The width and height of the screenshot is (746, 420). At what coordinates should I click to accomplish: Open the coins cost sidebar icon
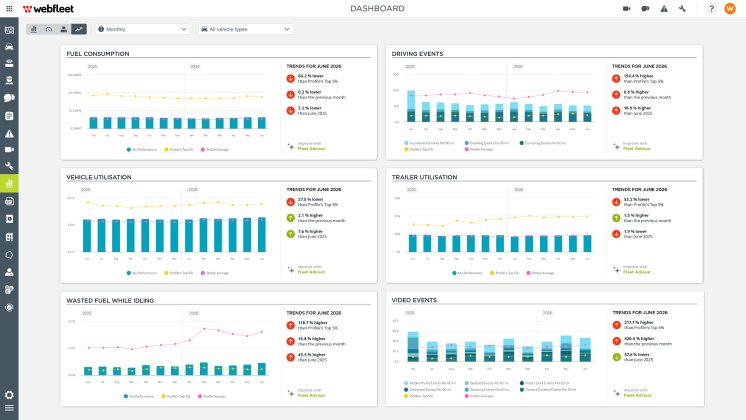(9, 290)
